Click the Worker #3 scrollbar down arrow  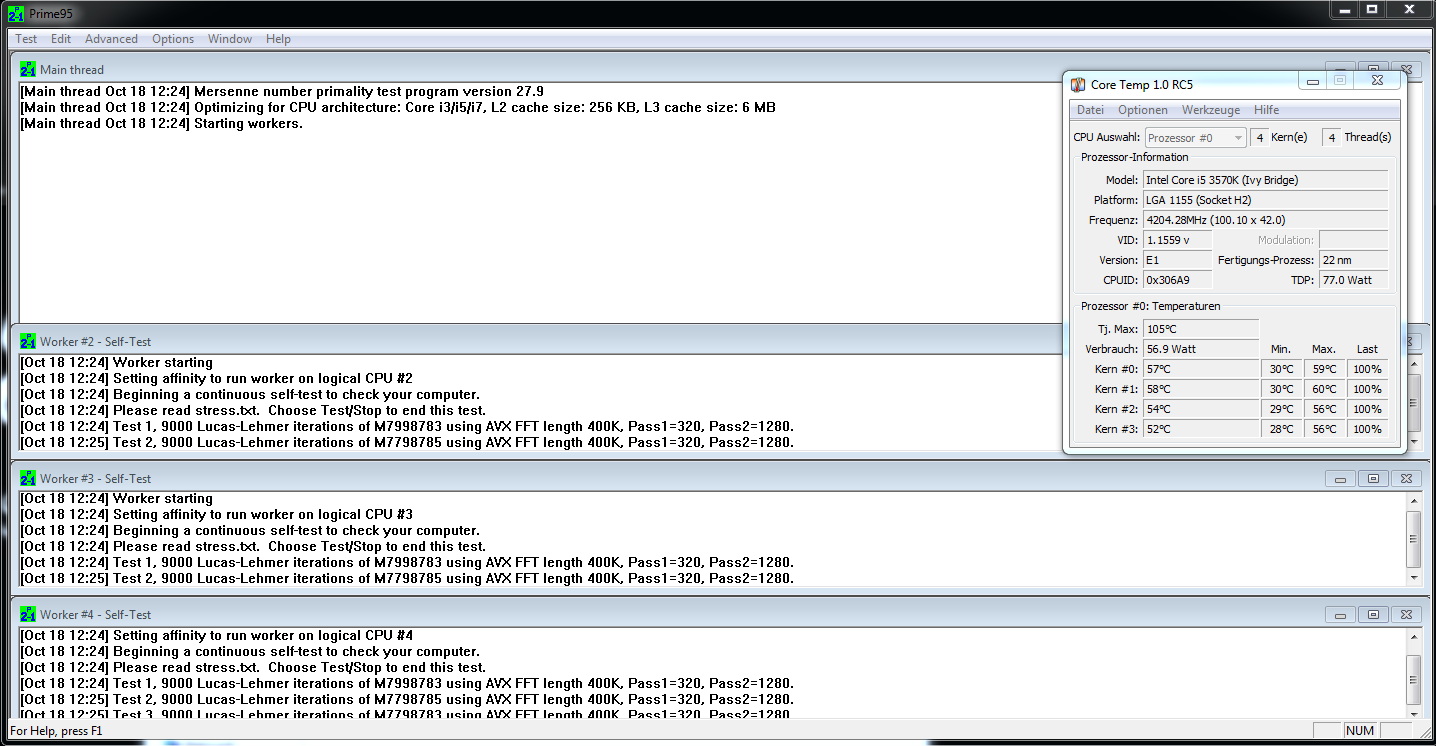pyautogui.click(x=1413, y=577)
